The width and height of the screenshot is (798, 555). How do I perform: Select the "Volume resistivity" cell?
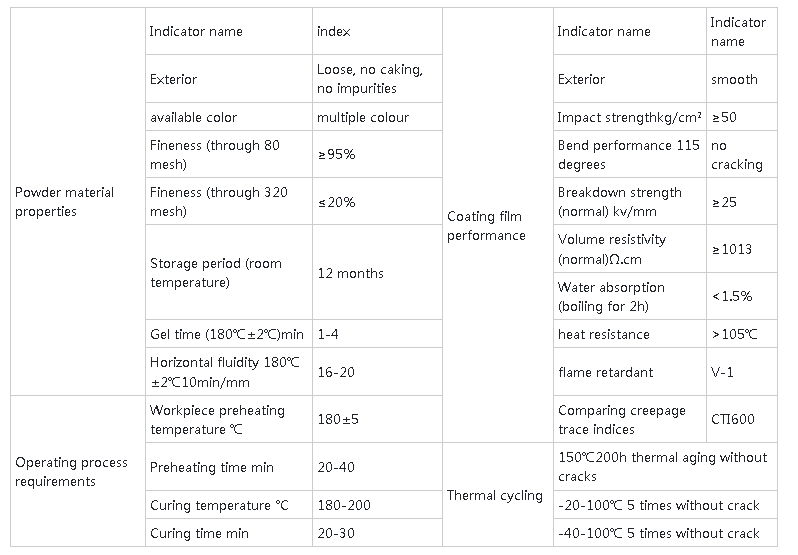pyautogui.click(x=612, y=250)
